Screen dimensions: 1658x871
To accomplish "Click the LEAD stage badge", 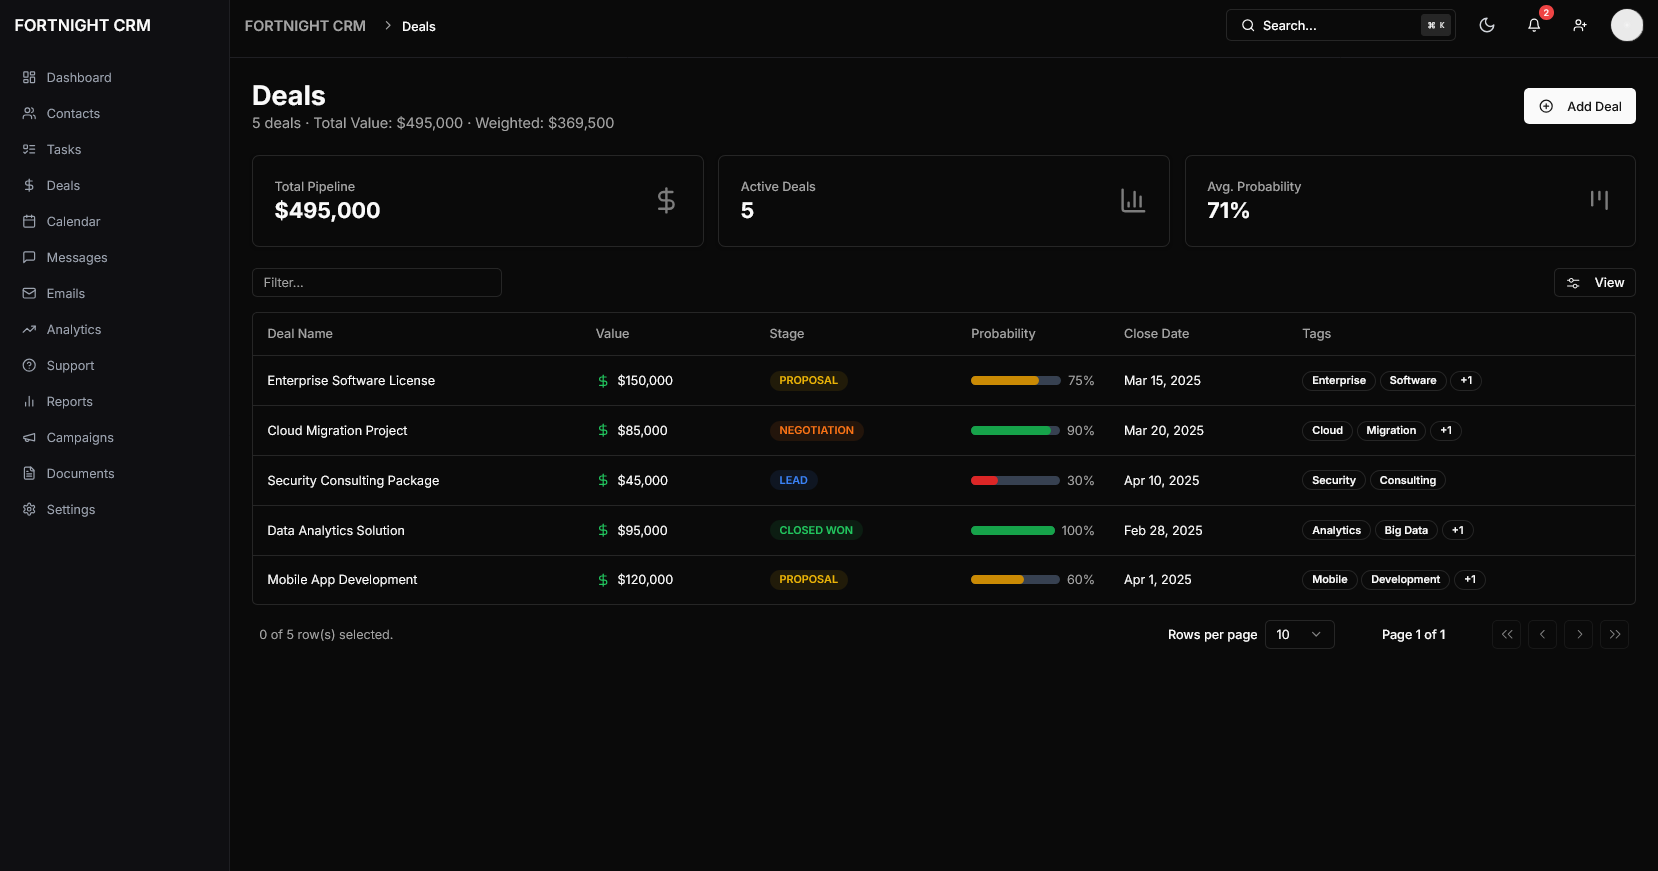I will (x=794, y=481).
